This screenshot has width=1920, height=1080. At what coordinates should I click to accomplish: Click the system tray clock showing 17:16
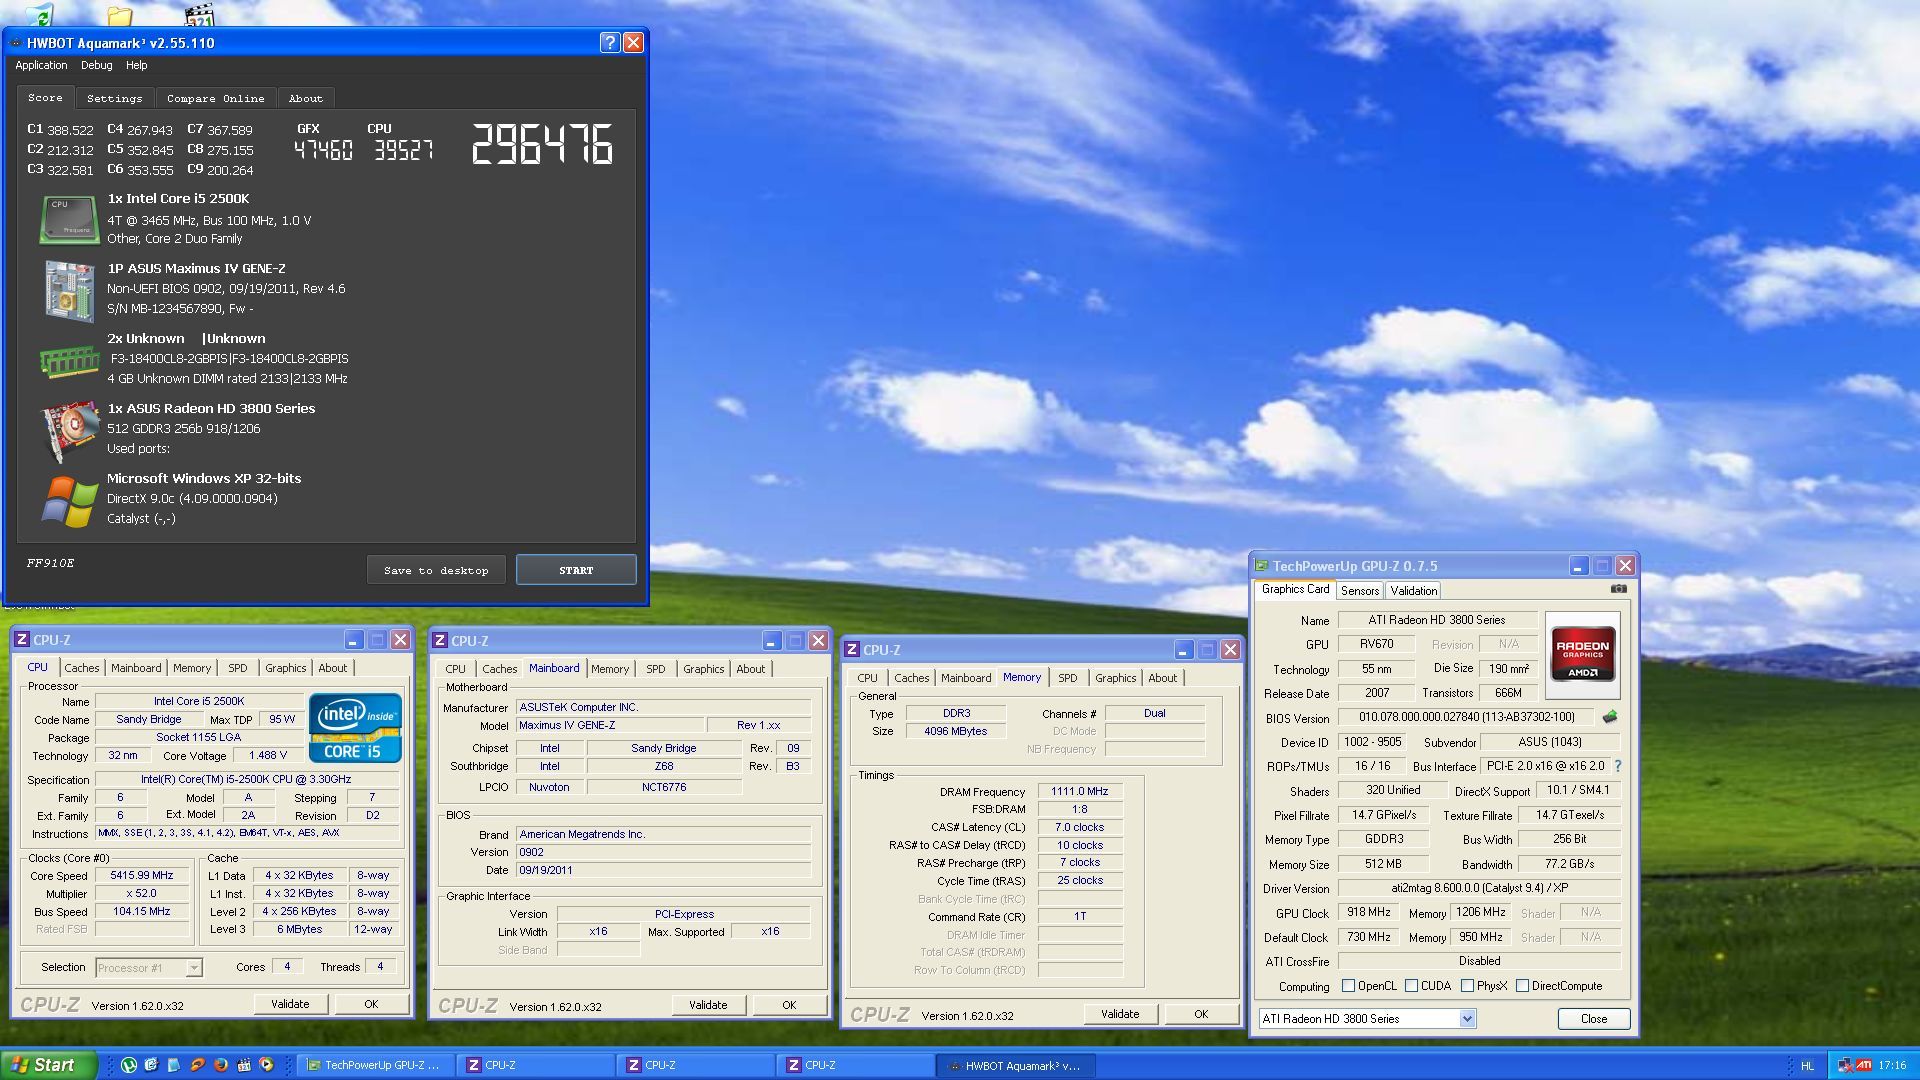pos(1892,1065)
